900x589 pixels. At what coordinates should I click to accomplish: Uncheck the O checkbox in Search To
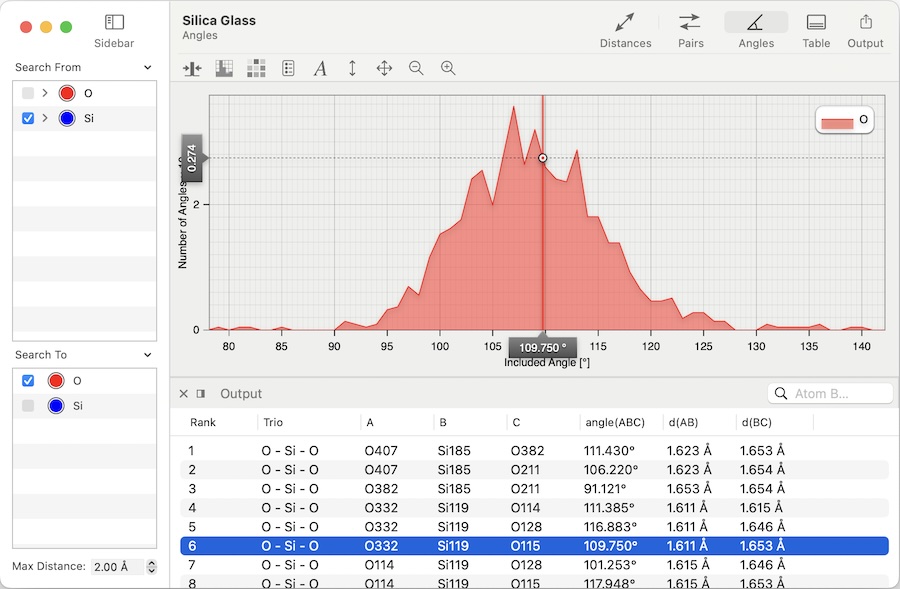pos(28,380)
